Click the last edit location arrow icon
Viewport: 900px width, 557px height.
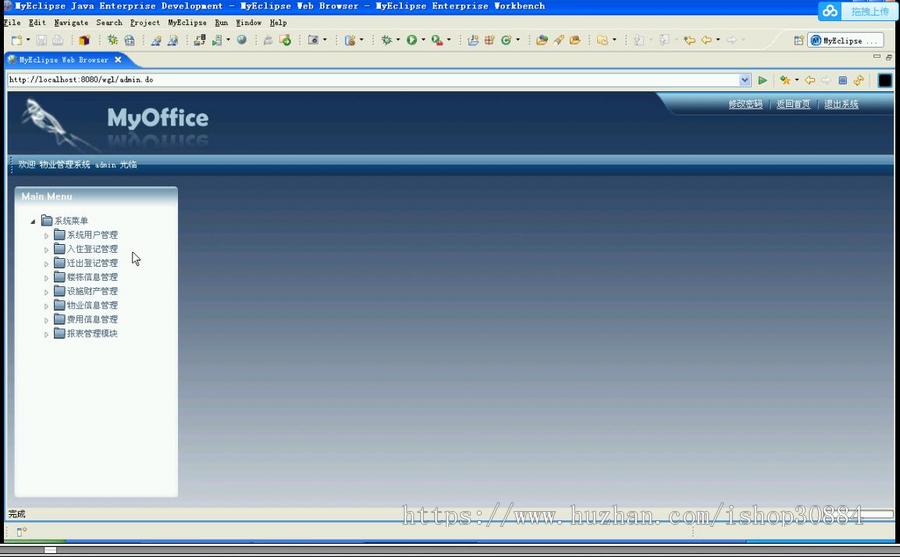tap(689, 40)
